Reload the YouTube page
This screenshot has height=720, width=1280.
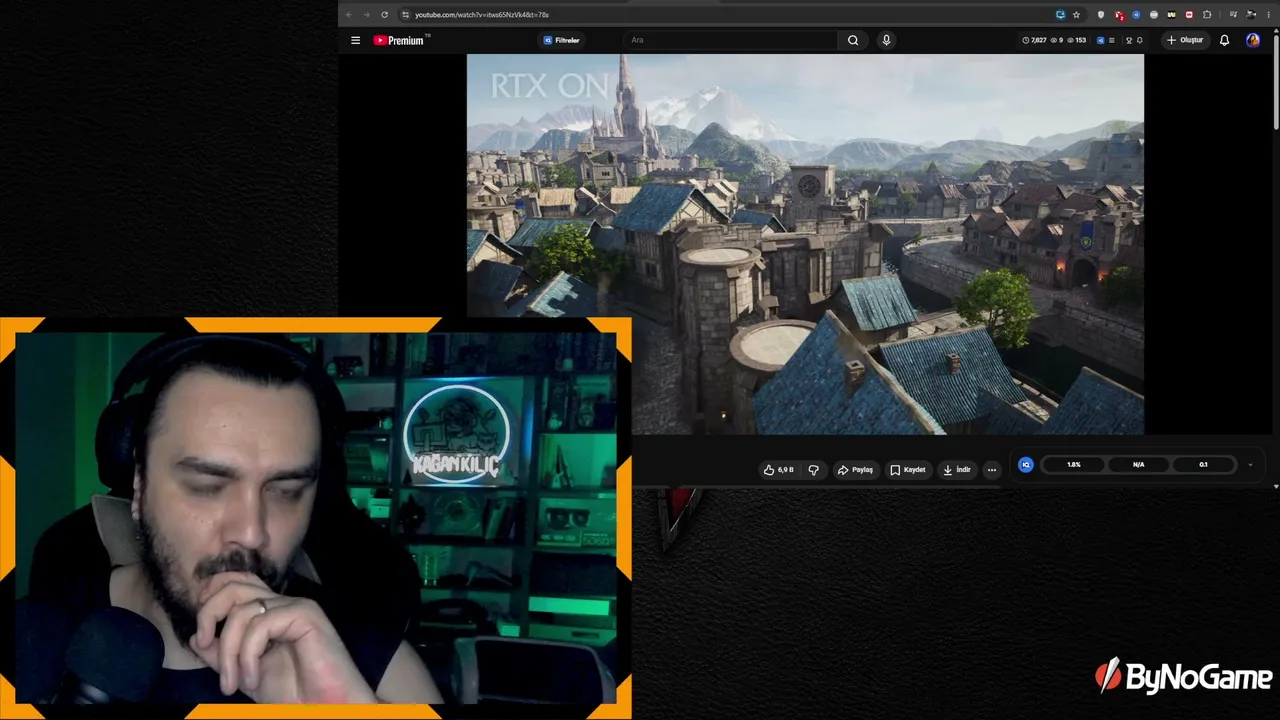pyautogui.click(x=384, y=15)
